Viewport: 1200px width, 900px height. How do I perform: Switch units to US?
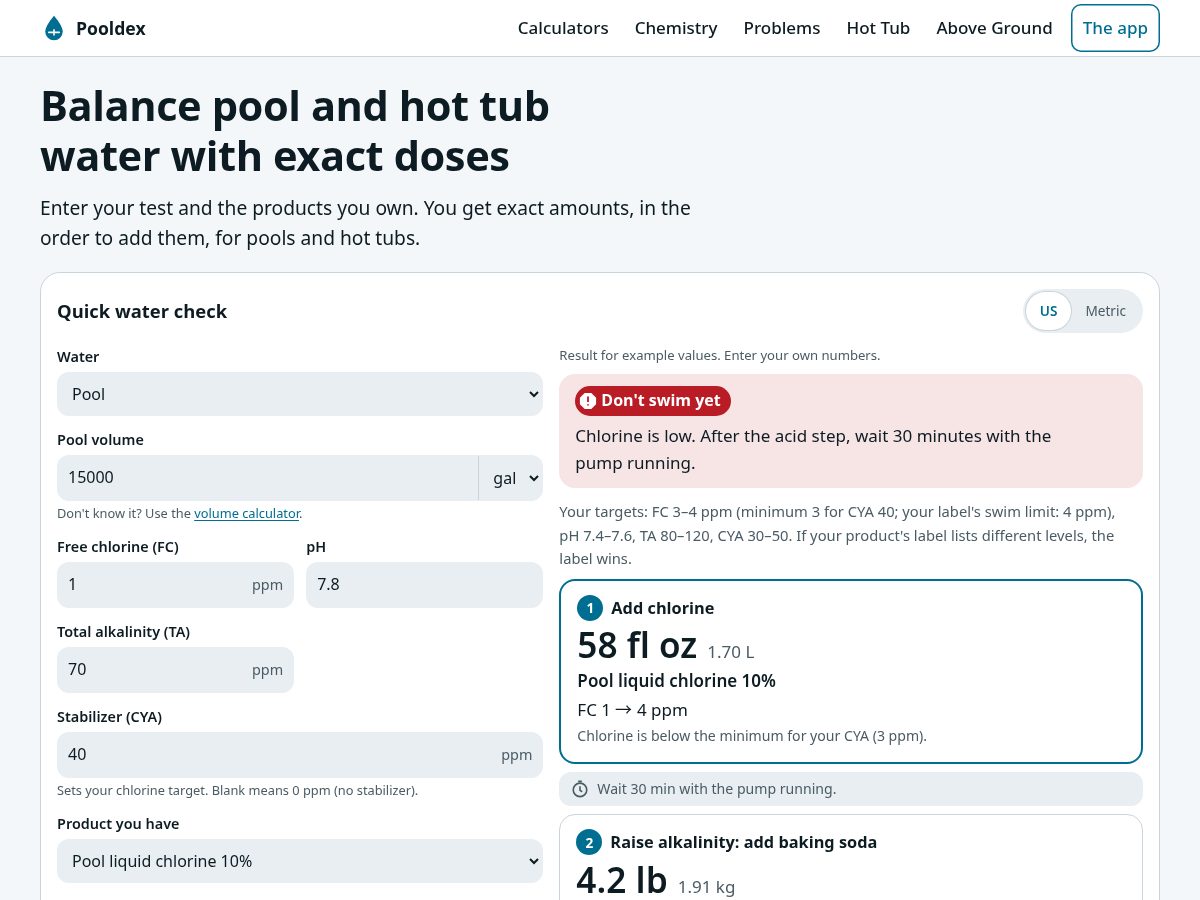(x=1048, y=311)
